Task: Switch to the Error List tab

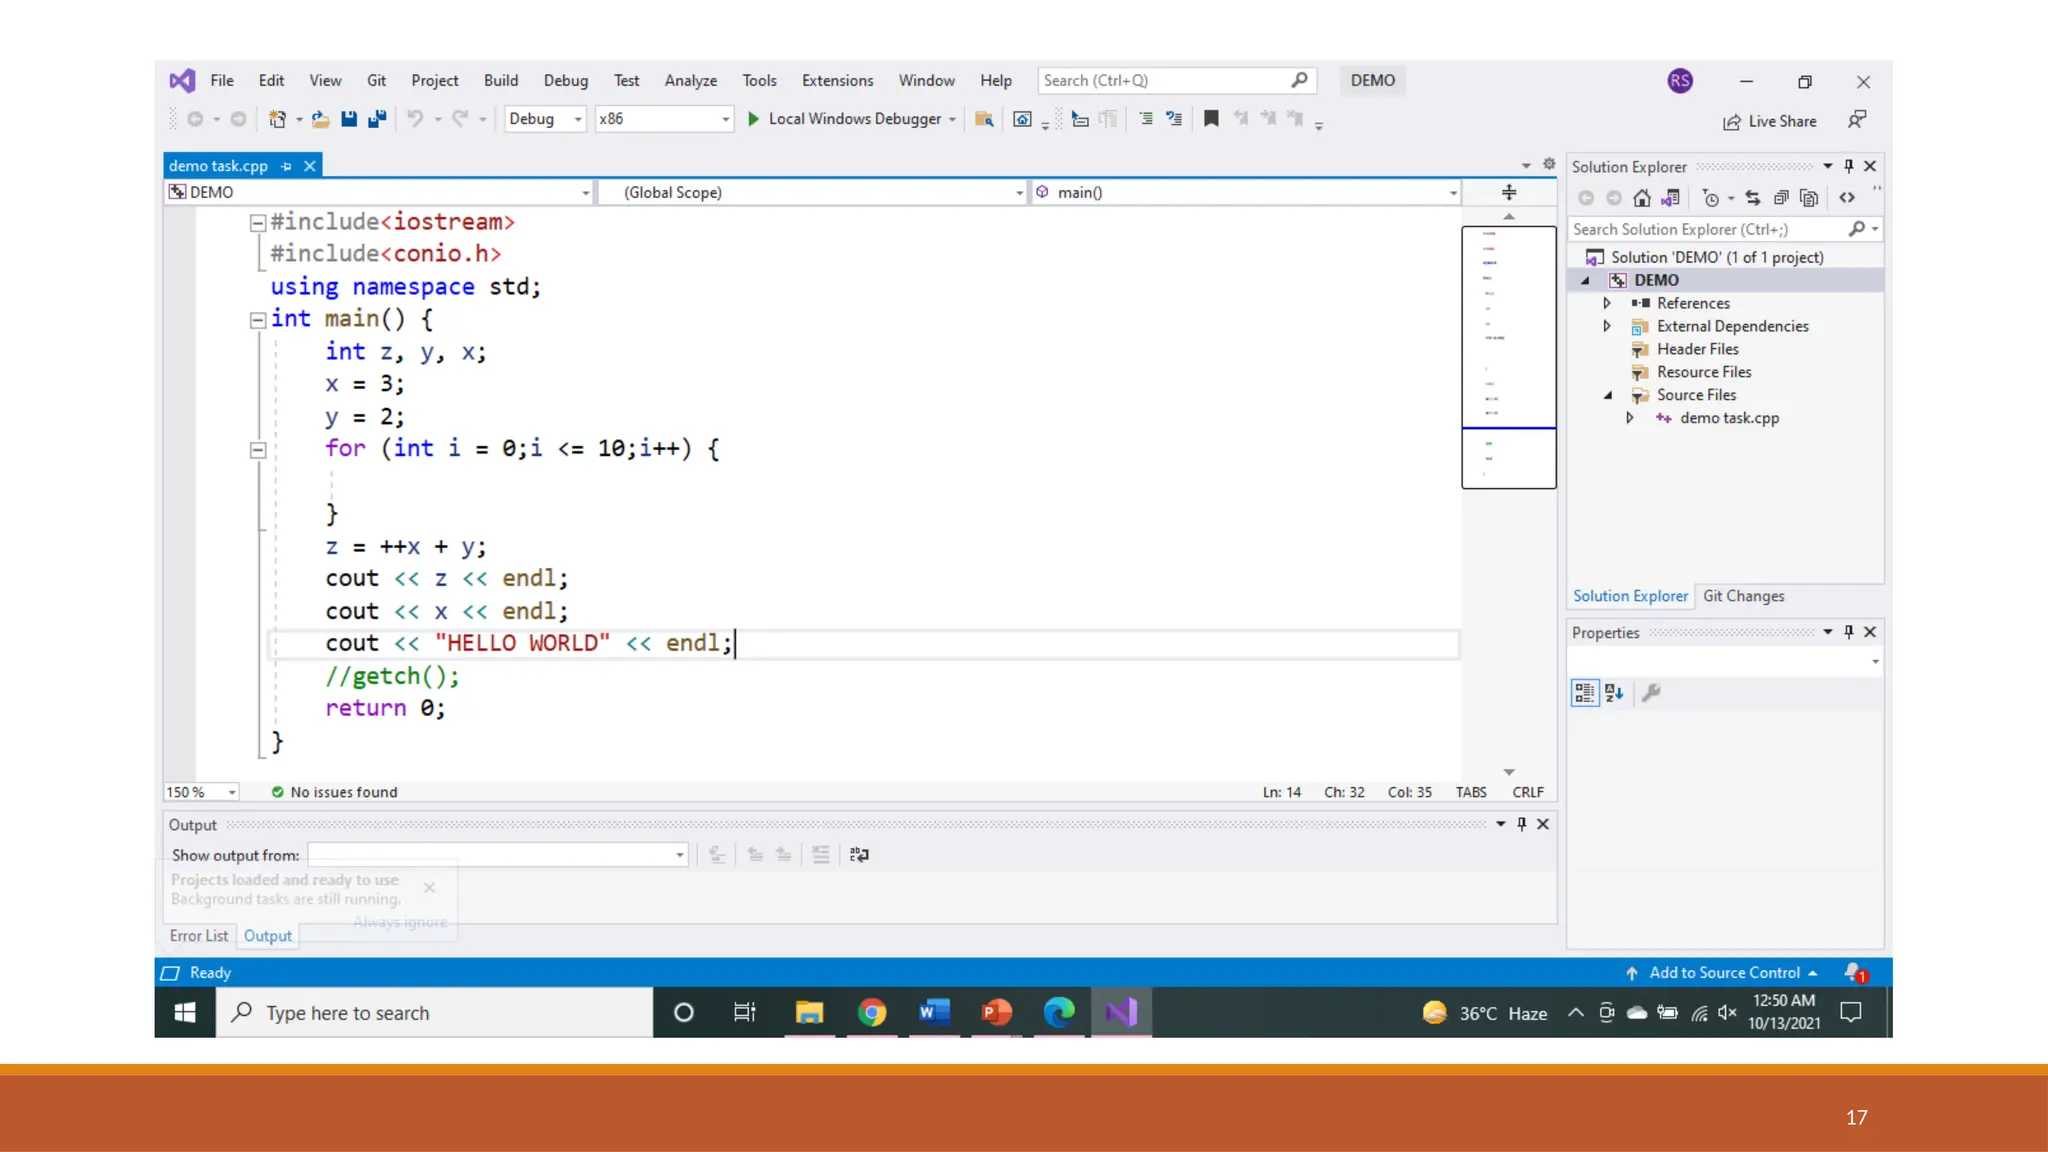Action: click(199, 936)
